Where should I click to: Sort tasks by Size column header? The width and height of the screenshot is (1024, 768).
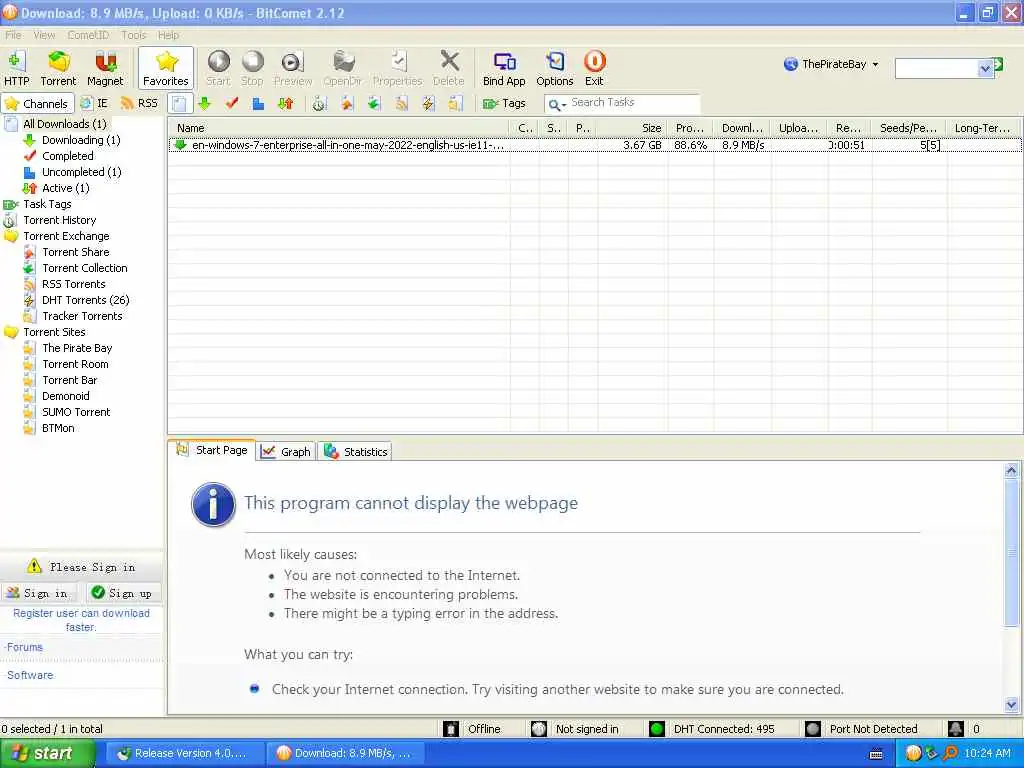tap(633, 128)
